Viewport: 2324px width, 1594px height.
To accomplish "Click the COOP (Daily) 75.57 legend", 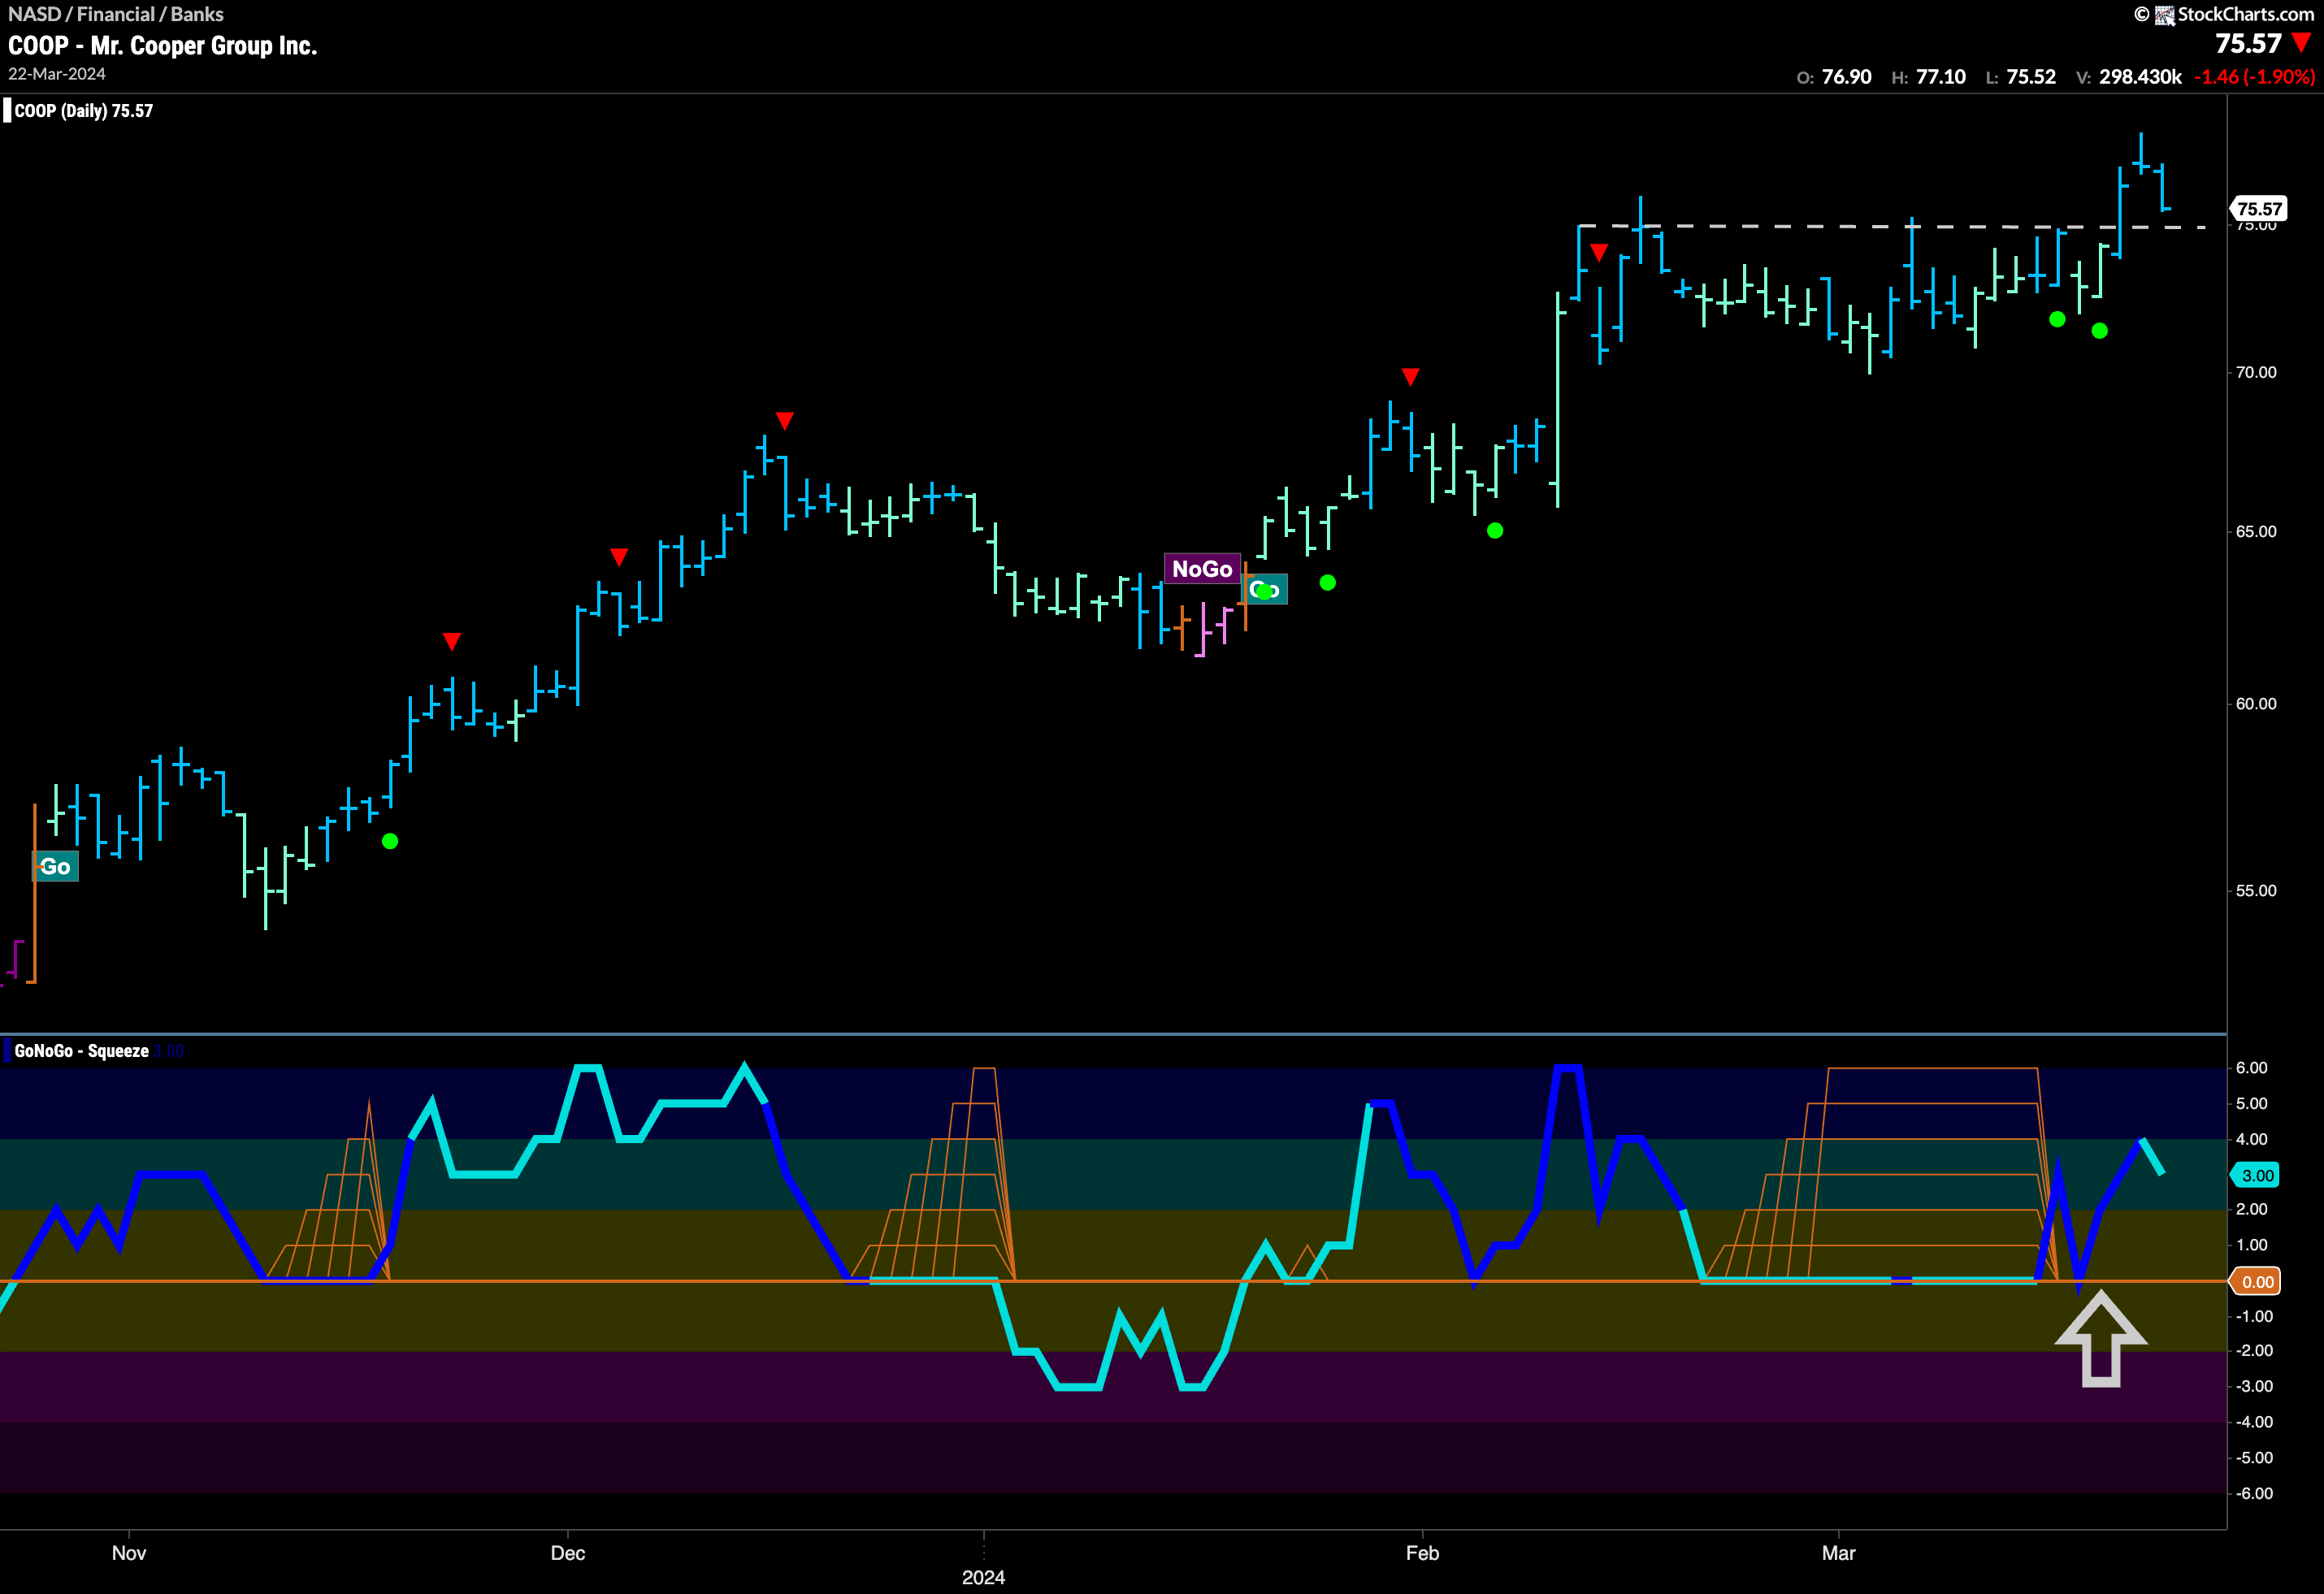I will tap(84, 110).
